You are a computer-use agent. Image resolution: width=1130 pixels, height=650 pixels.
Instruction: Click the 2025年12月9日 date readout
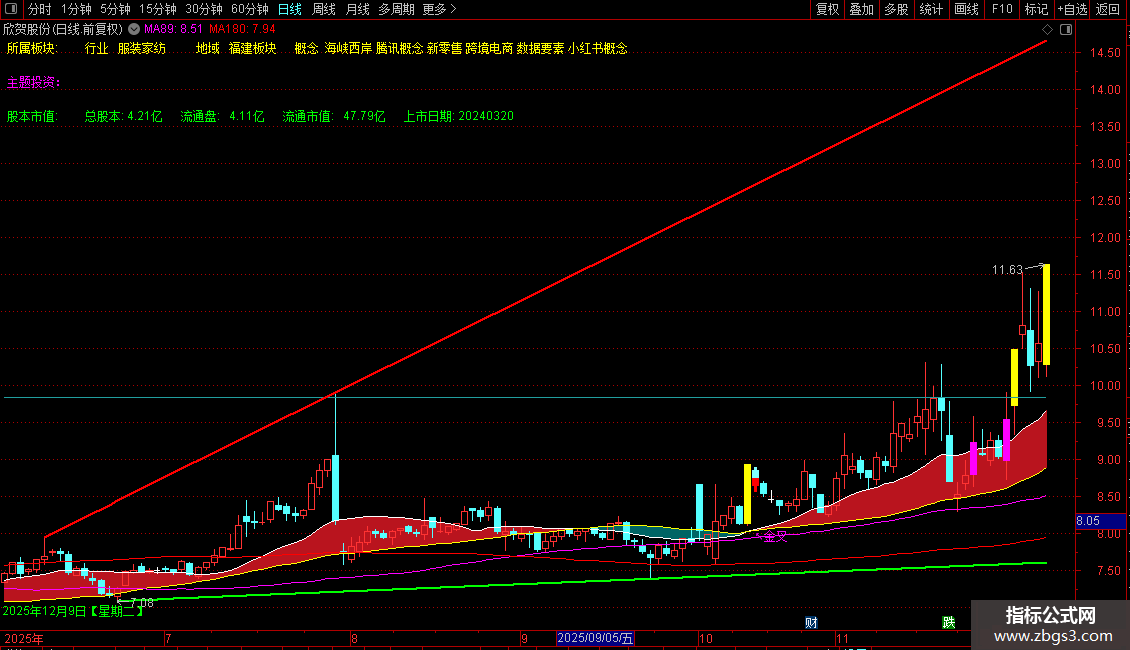pos(74,611)
